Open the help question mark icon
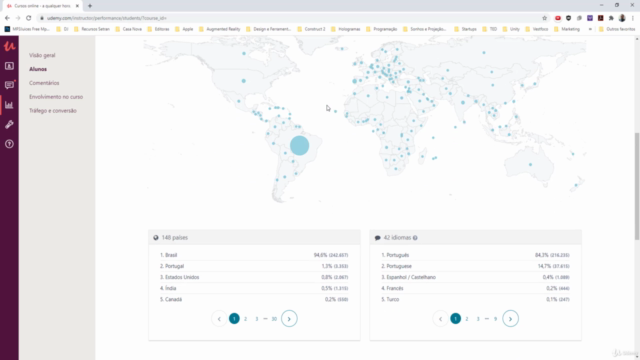The image size is (640, 360). pyautogui.click(x=9, y=144)
